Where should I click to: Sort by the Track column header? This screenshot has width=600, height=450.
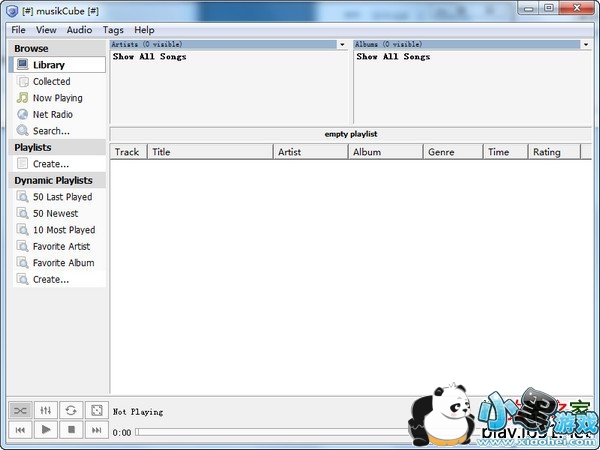(x=129, y=152)
